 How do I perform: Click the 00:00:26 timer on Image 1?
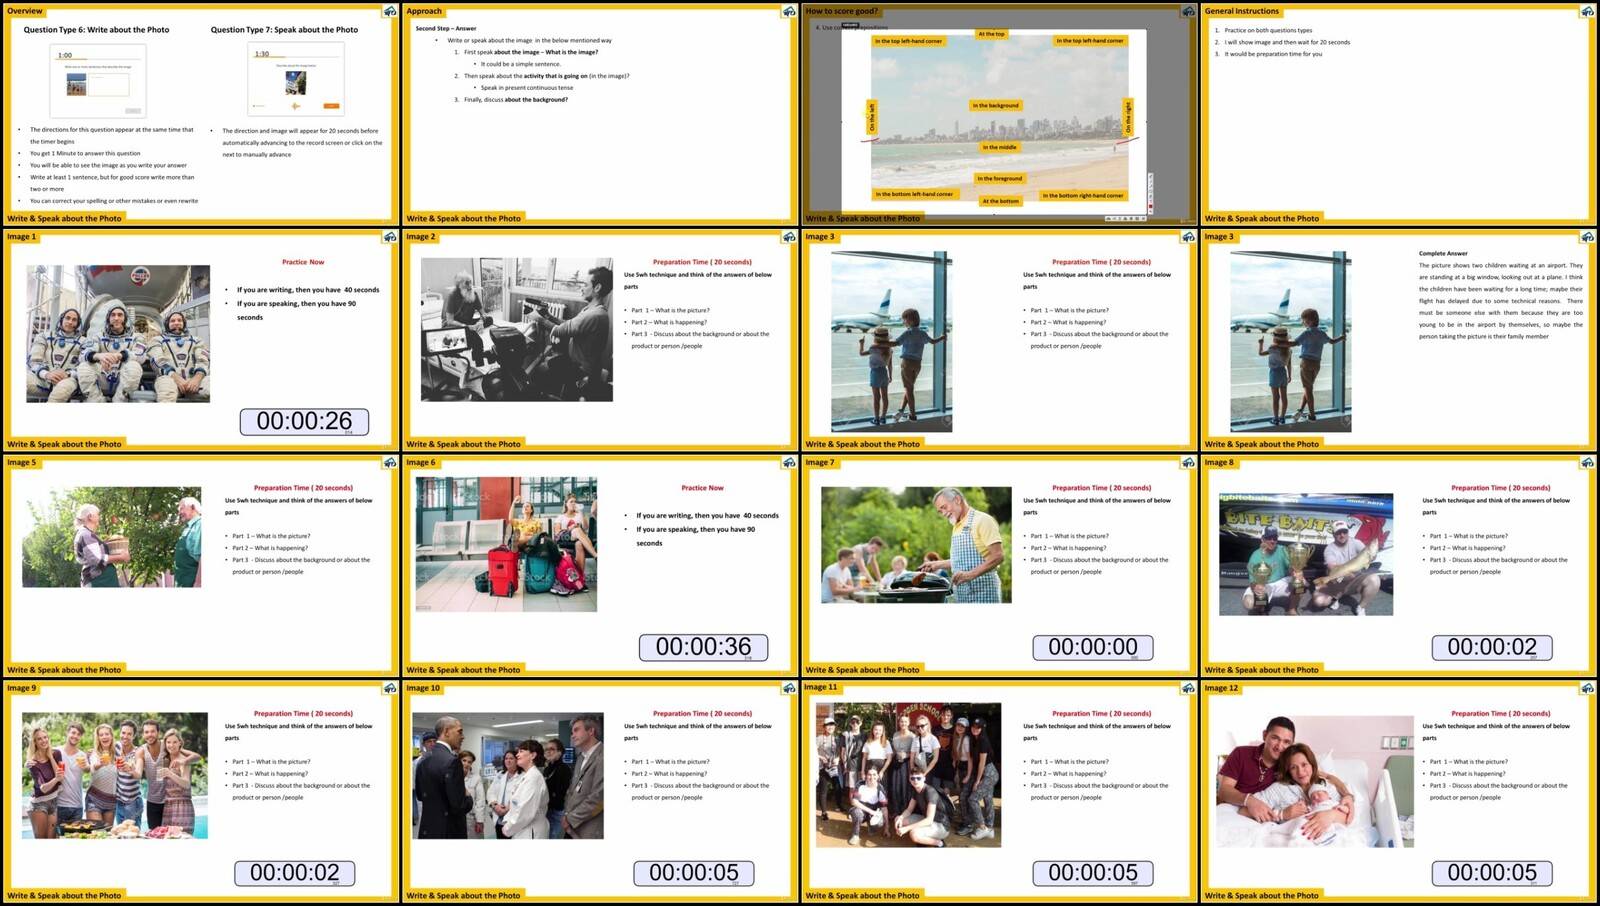(x=304, y=422)
